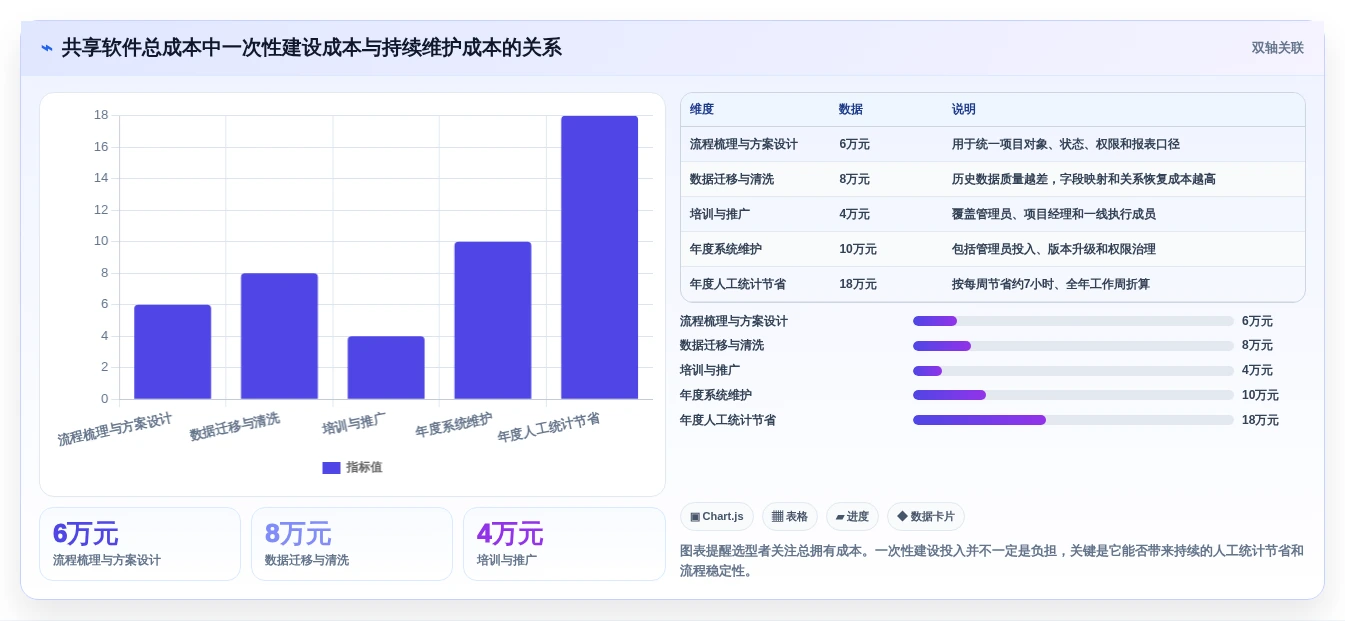The width and height of the screenshot is (1345, 621).
Task: Click the footer paragraph starting 图表提醒选型者
Action: tap(992, 561)
